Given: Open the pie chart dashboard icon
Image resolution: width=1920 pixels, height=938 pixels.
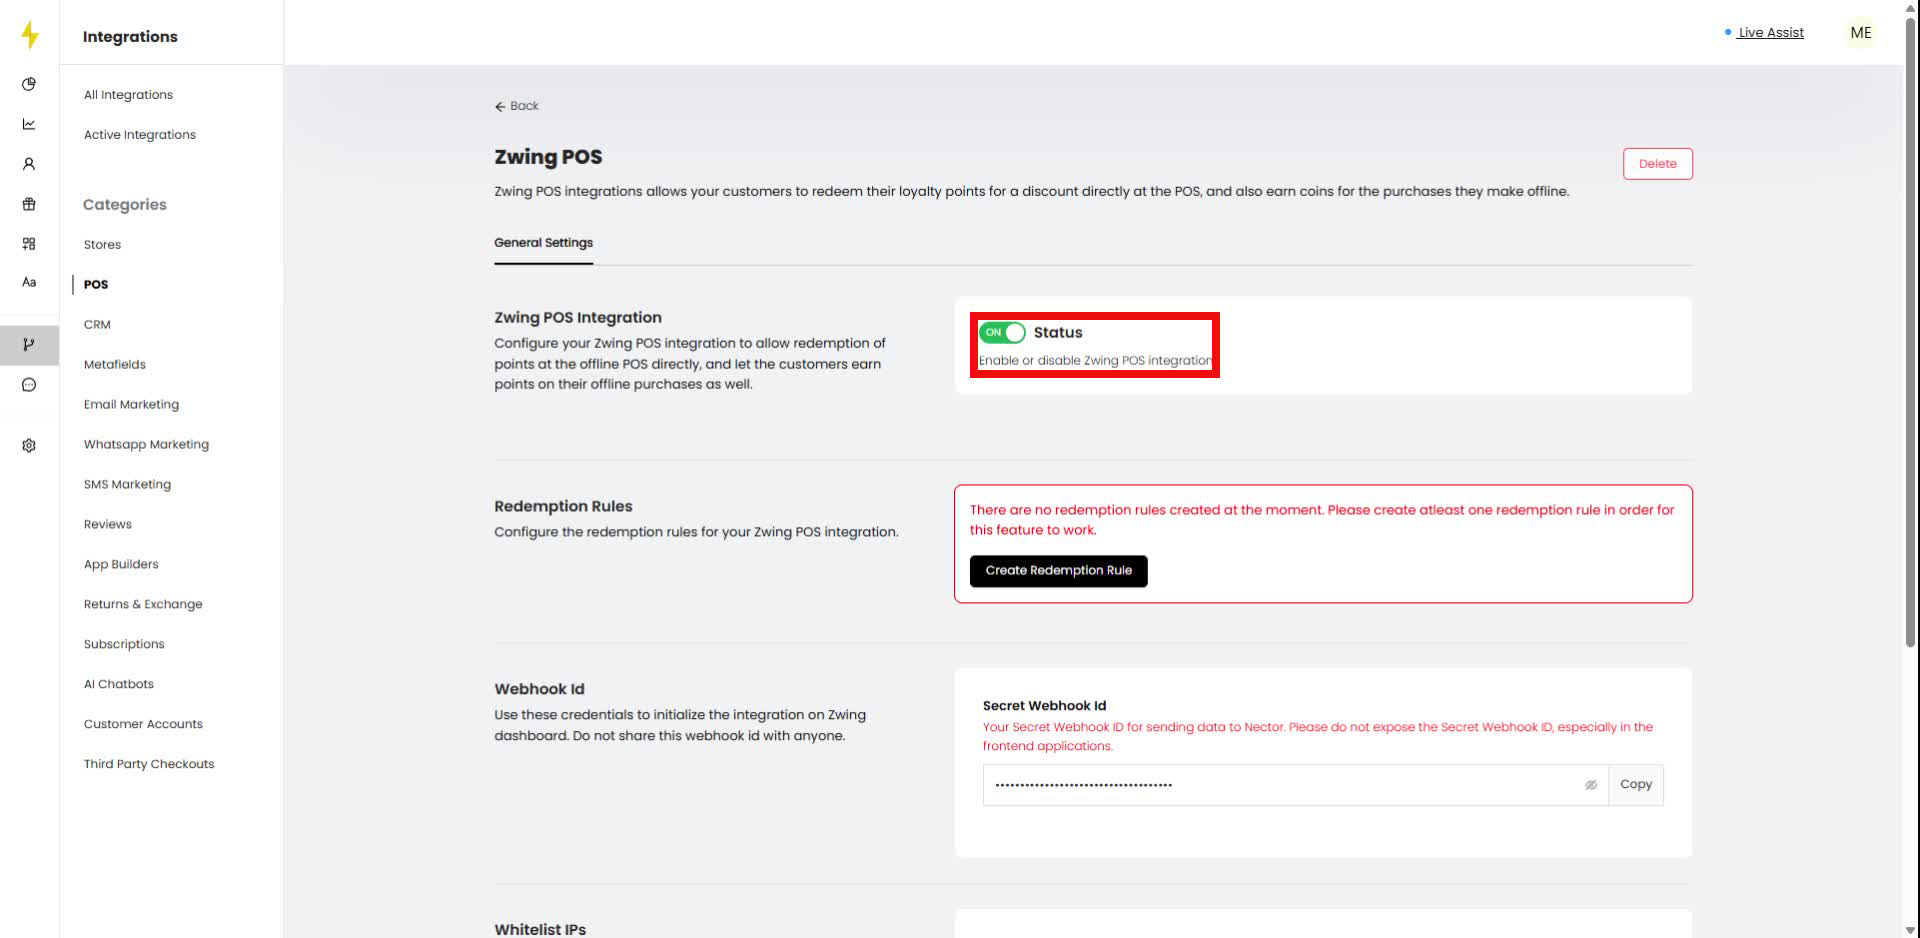Looking at the screenshot, I should click(x=29, y=84).
